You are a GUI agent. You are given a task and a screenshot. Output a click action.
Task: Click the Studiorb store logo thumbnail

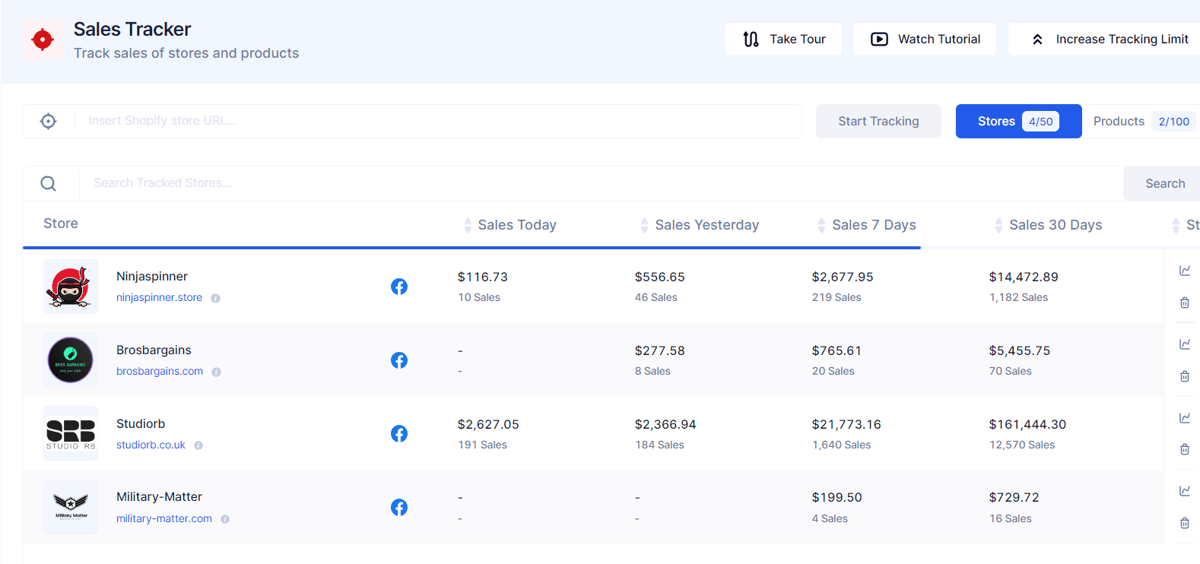[71, 433]
